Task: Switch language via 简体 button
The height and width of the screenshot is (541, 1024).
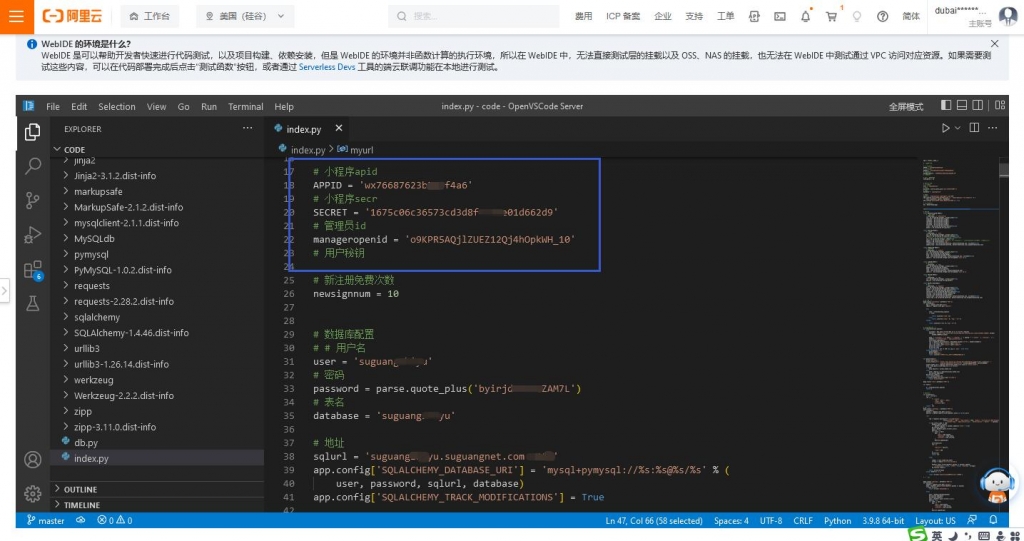Action: click(x=911, y=16)
